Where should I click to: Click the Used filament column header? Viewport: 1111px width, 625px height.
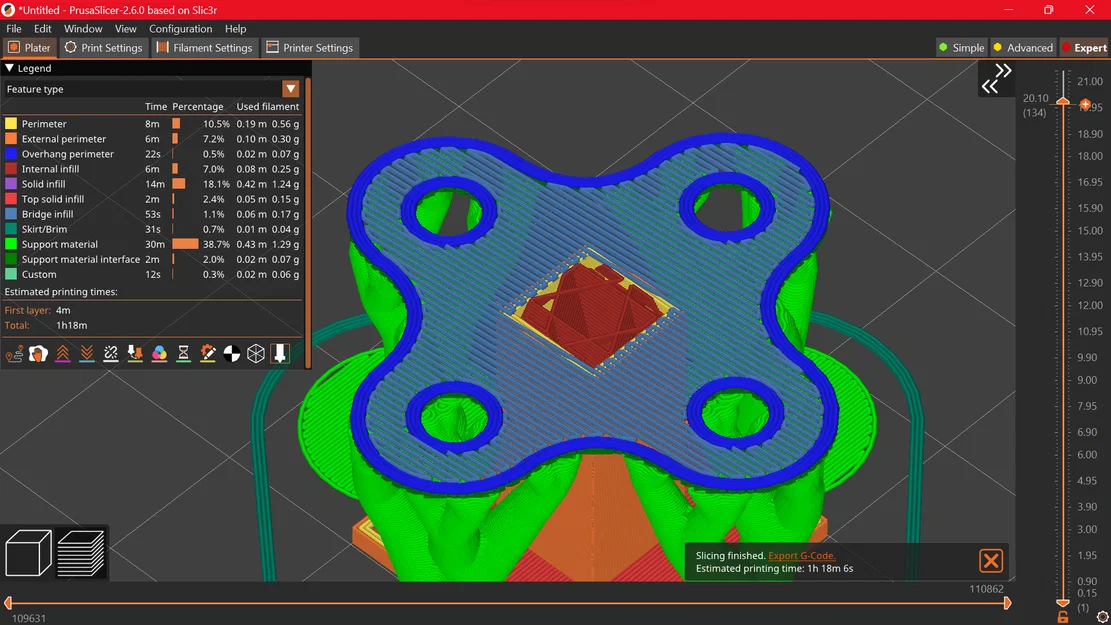[268, 106]
